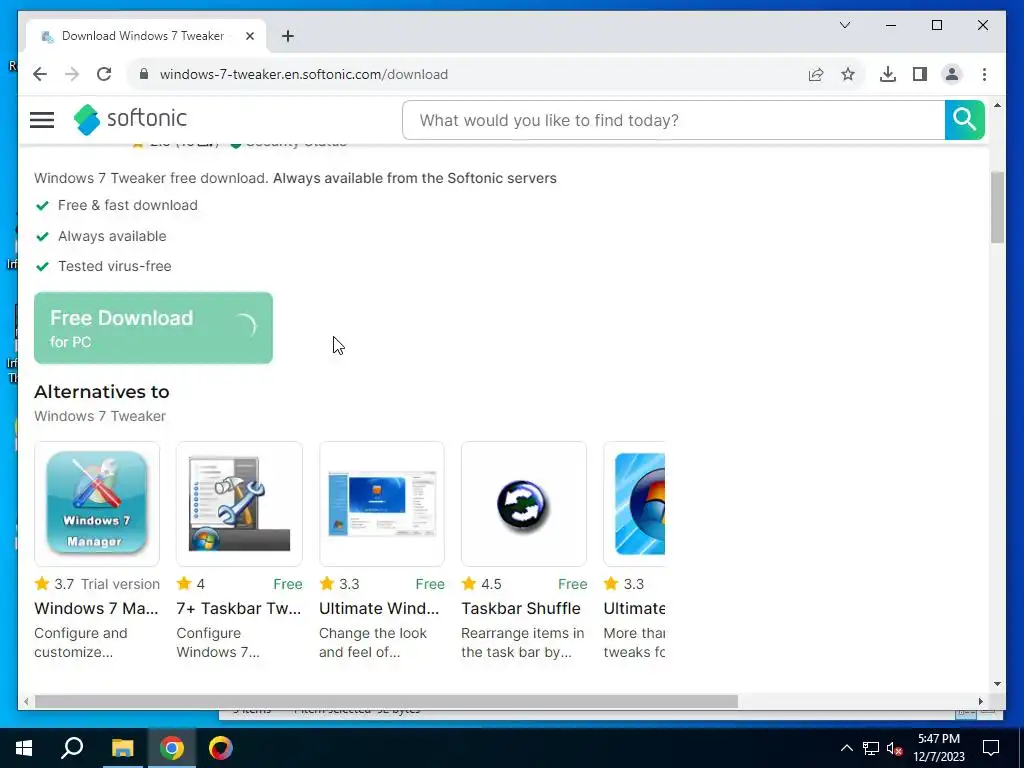Click 'Trial version' label under Windows 7 Manager
Image resolution: width=1024 pixels, height=768 pixels.
(120, 584)
